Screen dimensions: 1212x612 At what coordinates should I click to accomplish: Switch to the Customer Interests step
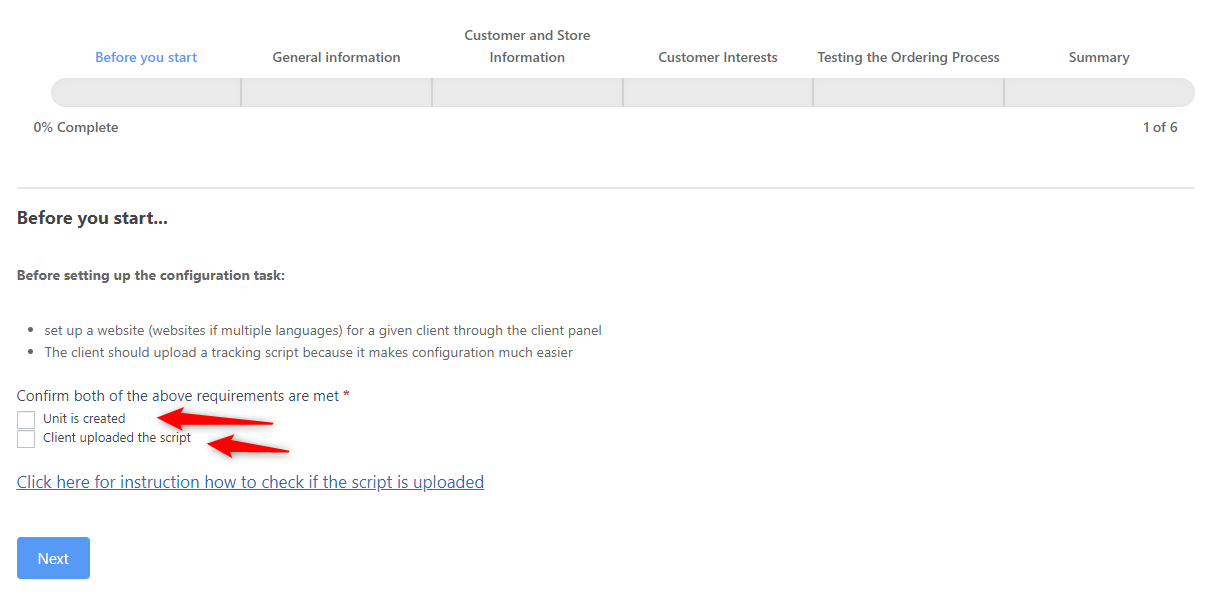coord(717,57)
